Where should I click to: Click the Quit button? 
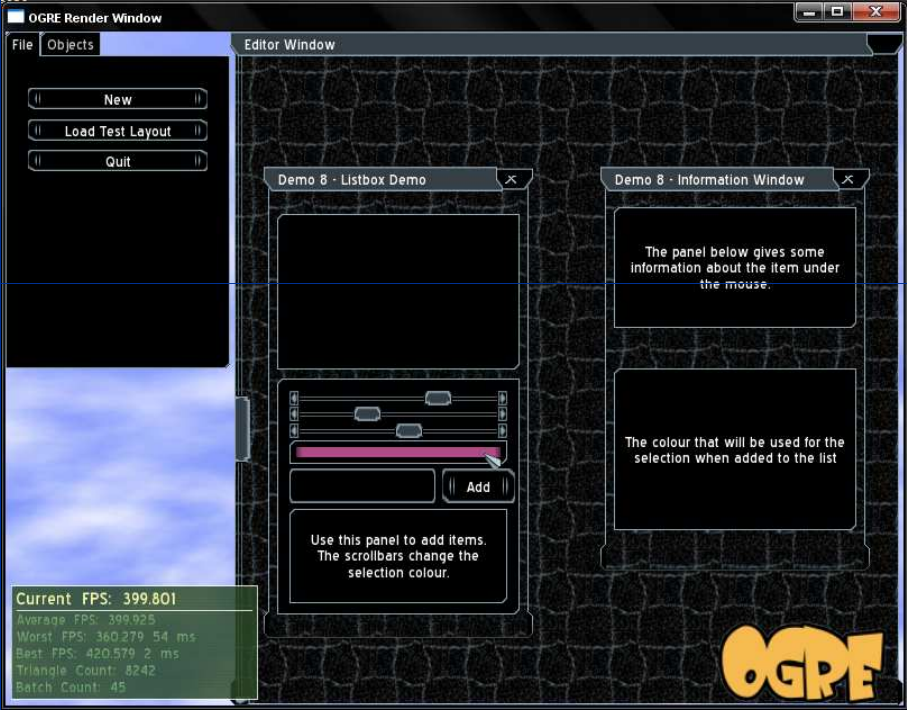(117, 161)
